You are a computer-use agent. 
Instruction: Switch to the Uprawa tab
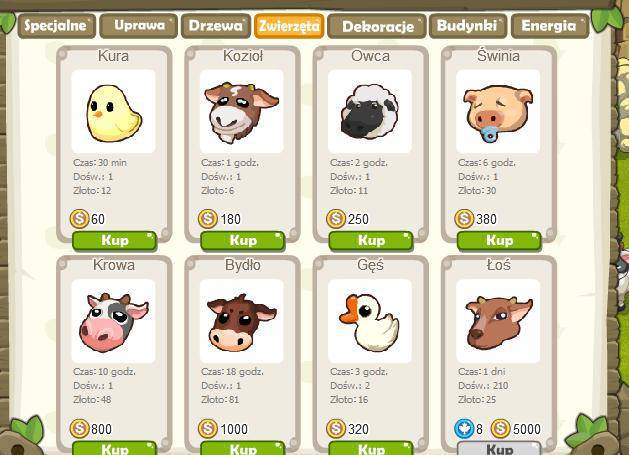pos(138,26)
